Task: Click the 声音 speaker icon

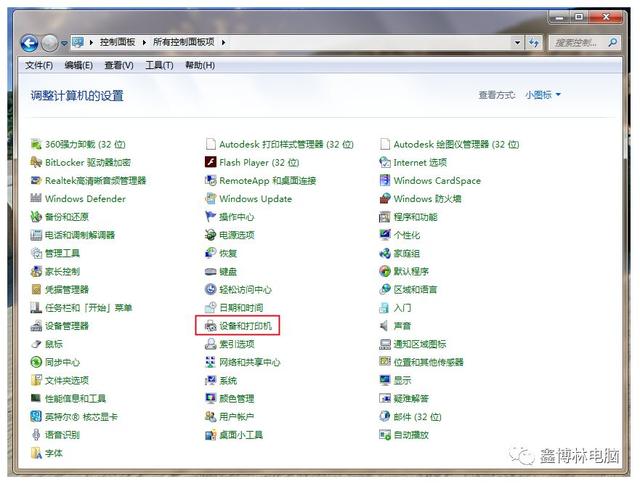Action: coord(384,326)
